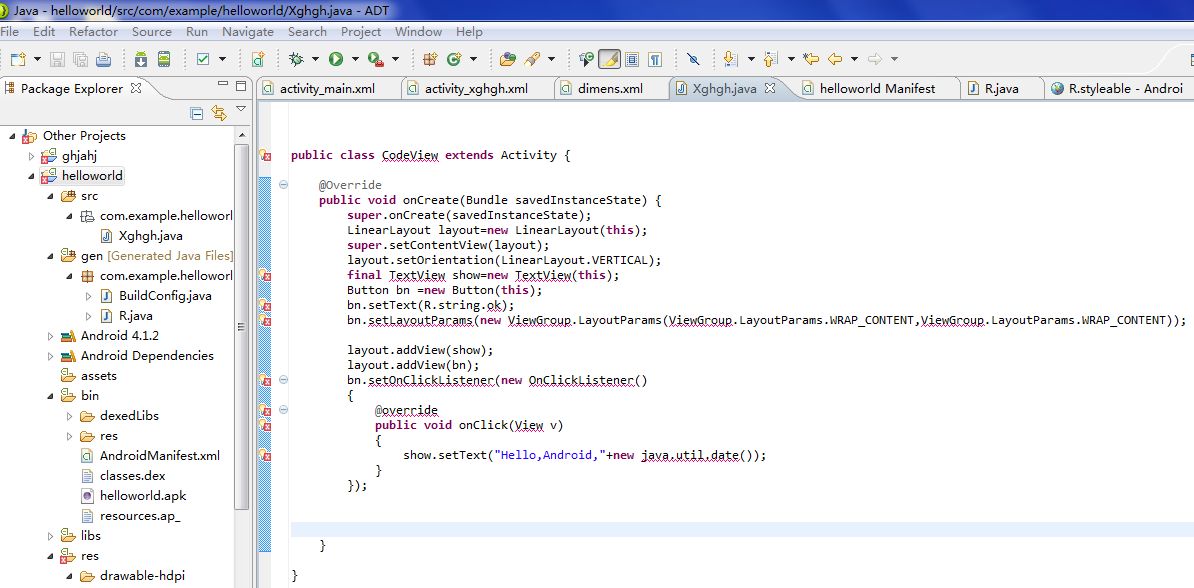Run the project with green play button
Screen dimensions: 1194x588
[x=336, y=59]
